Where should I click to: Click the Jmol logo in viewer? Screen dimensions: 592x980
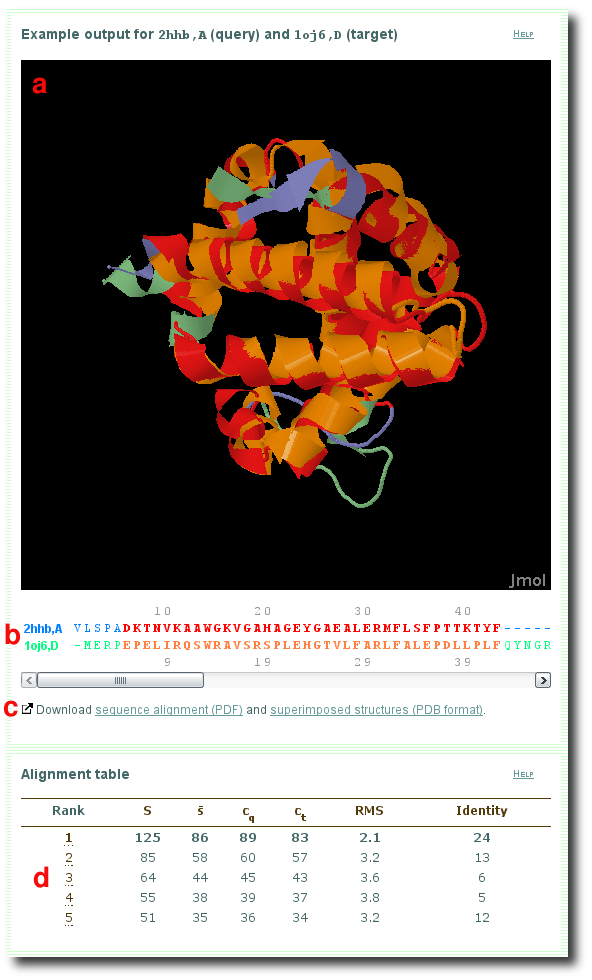pyautogui.click(x=526, y=580)
